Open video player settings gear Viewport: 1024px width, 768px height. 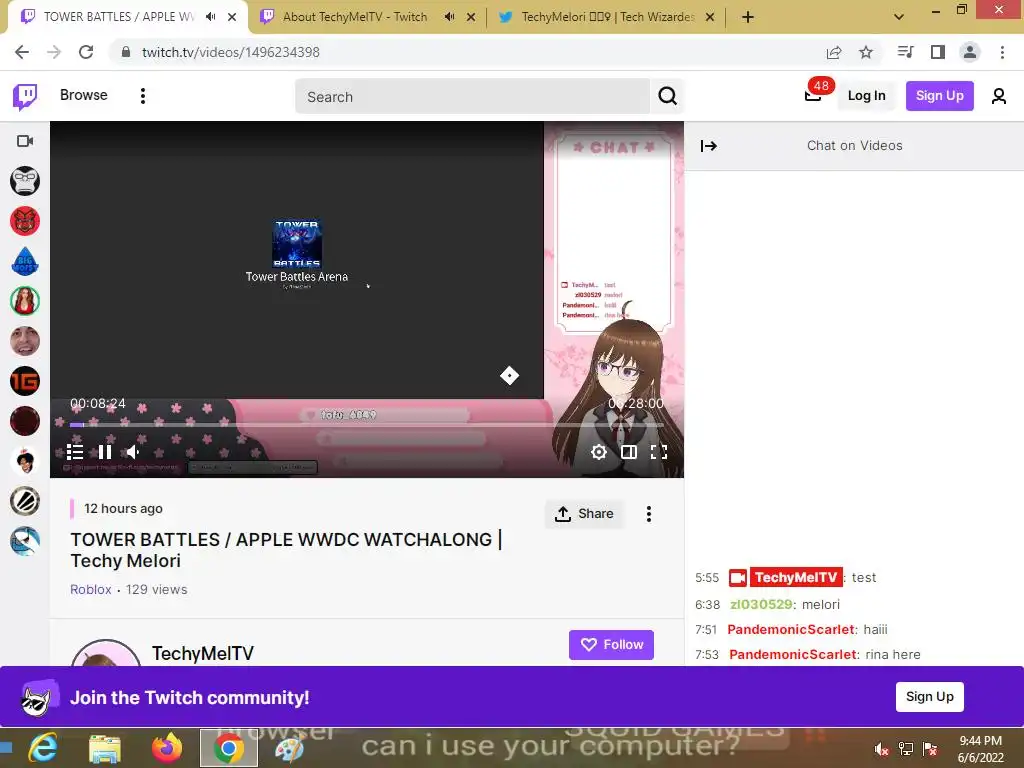(599, 452)
